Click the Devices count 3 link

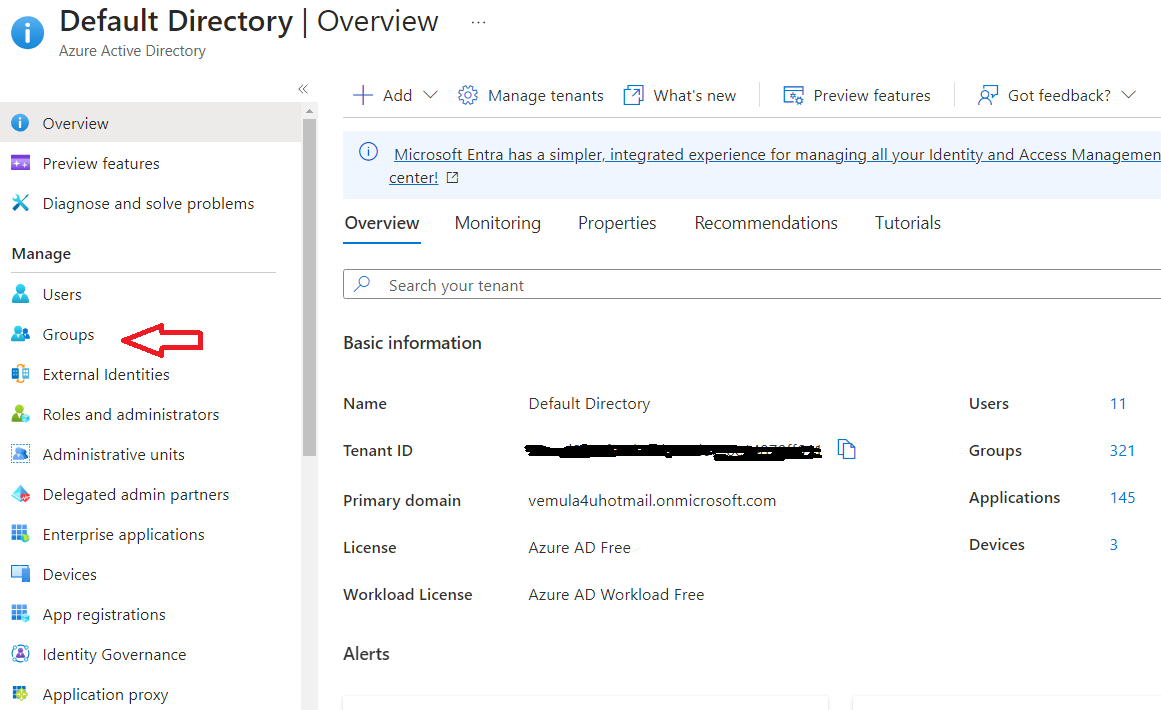pyautogui.click(x=1114, y=544)
